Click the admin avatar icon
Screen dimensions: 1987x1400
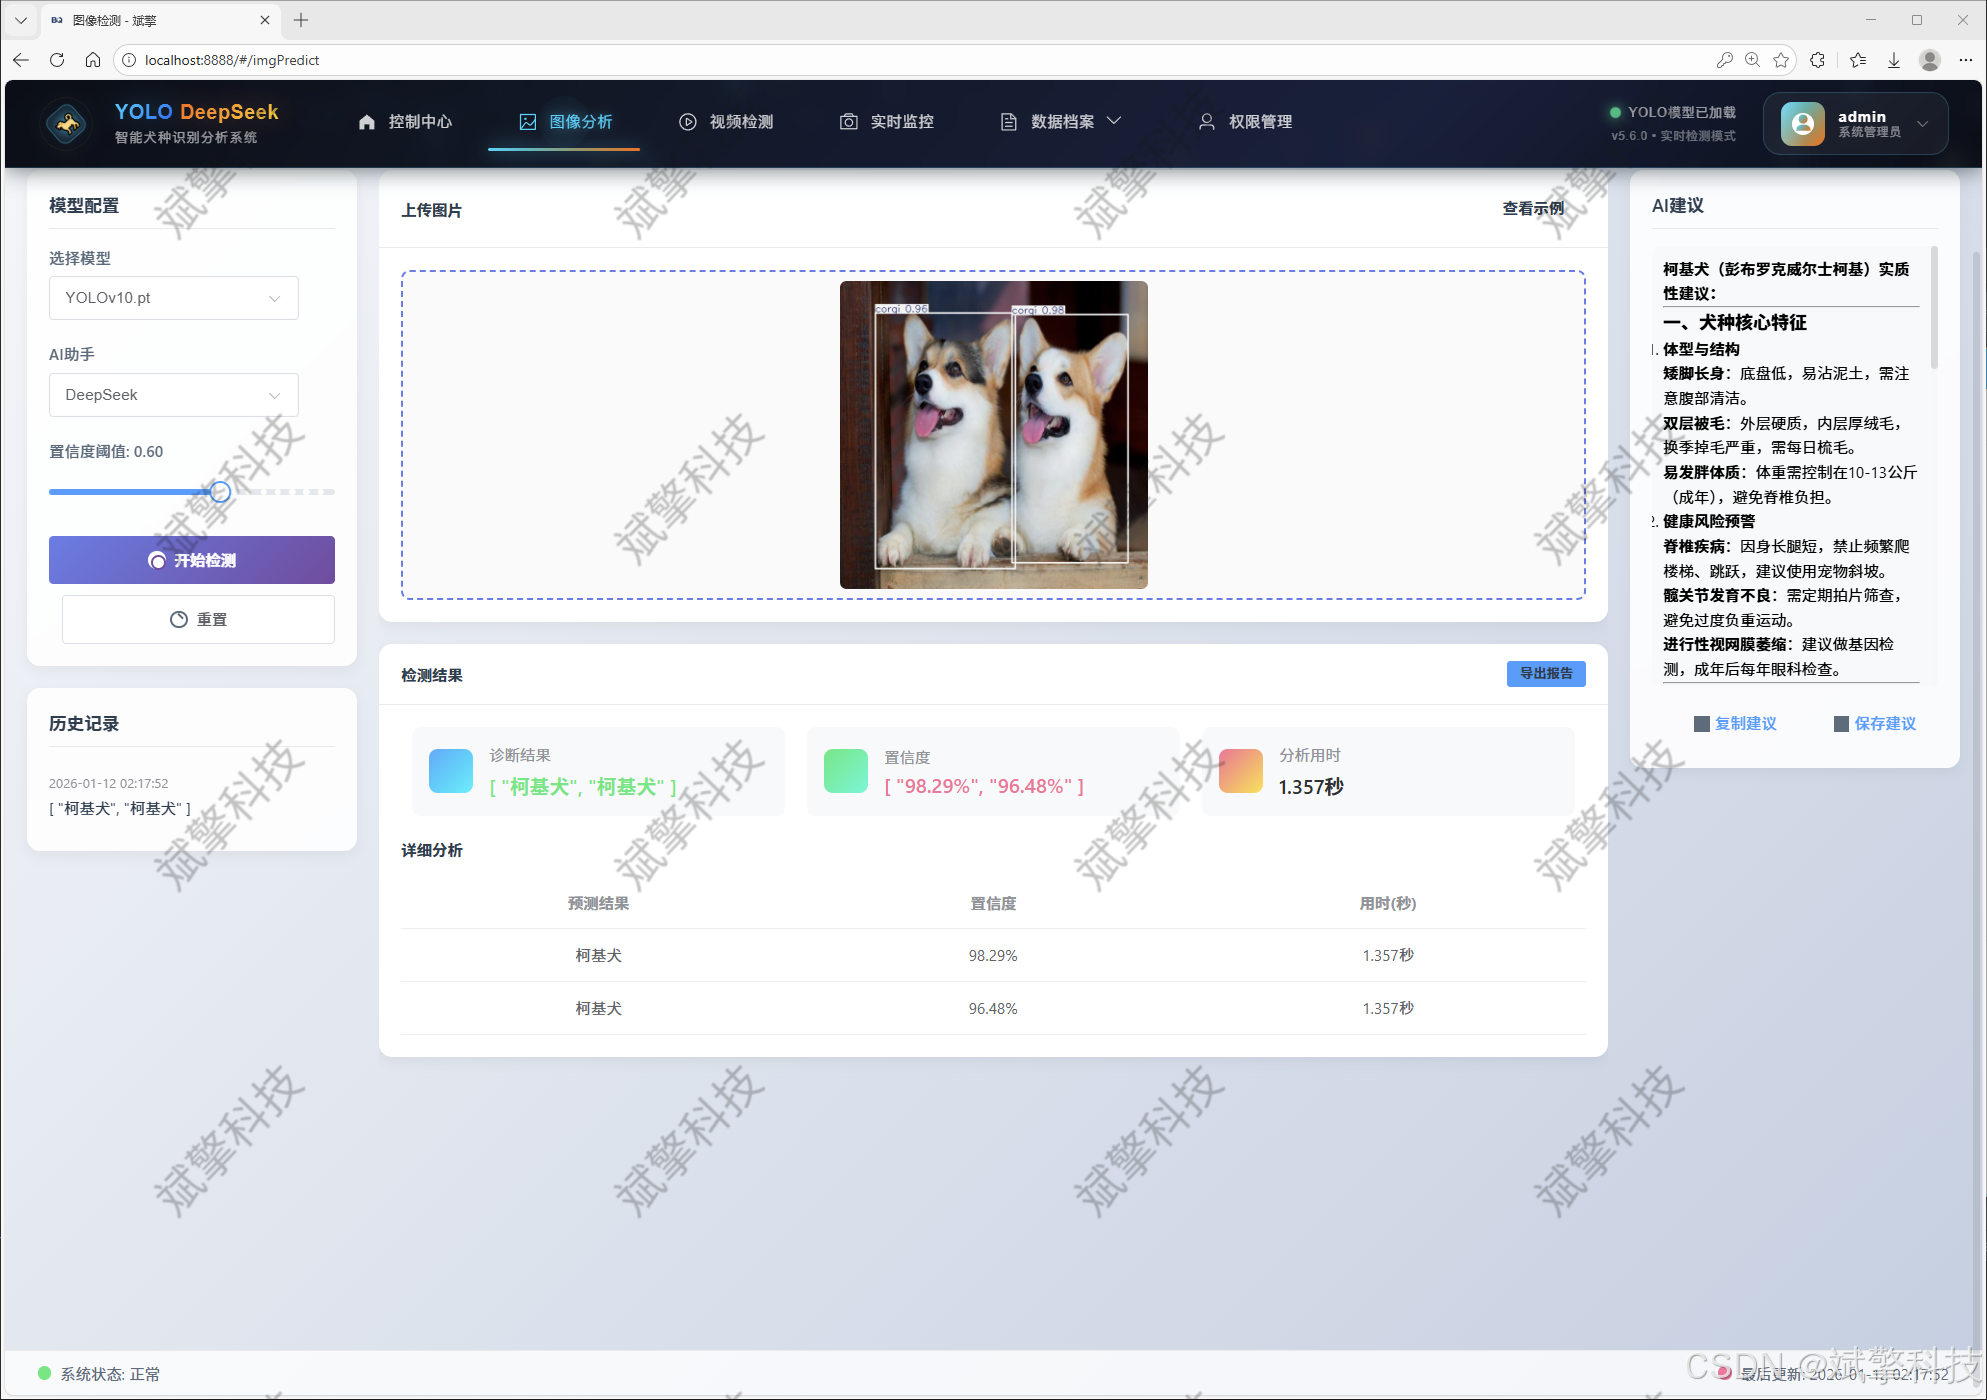click(1802, 123)
